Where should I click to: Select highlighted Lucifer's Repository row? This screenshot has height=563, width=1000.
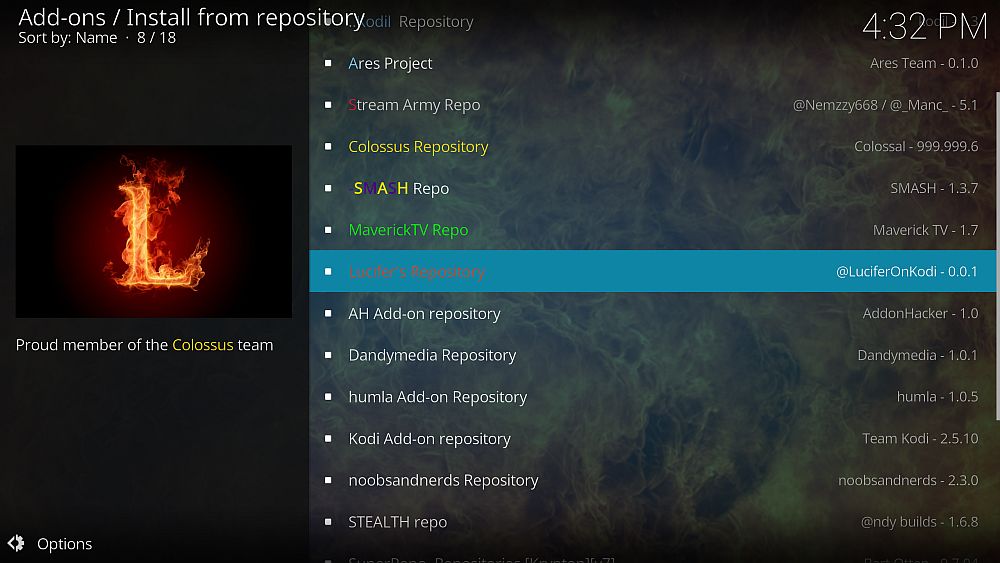pyautogui.click(x=652, y=271)
